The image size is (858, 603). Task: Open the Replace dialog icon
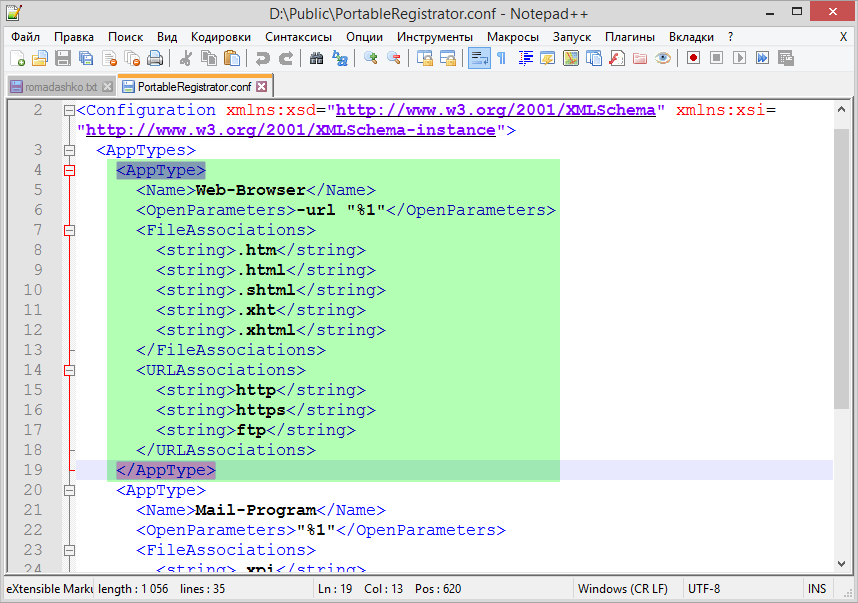tap(340, 58)
